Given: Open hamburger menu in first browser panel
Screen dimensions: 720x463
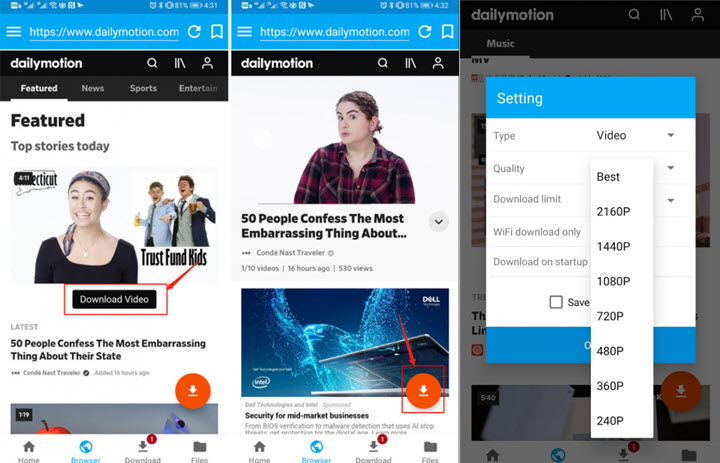Looking at the screenshot, I should pyautogui.click(x=14, y=32).
